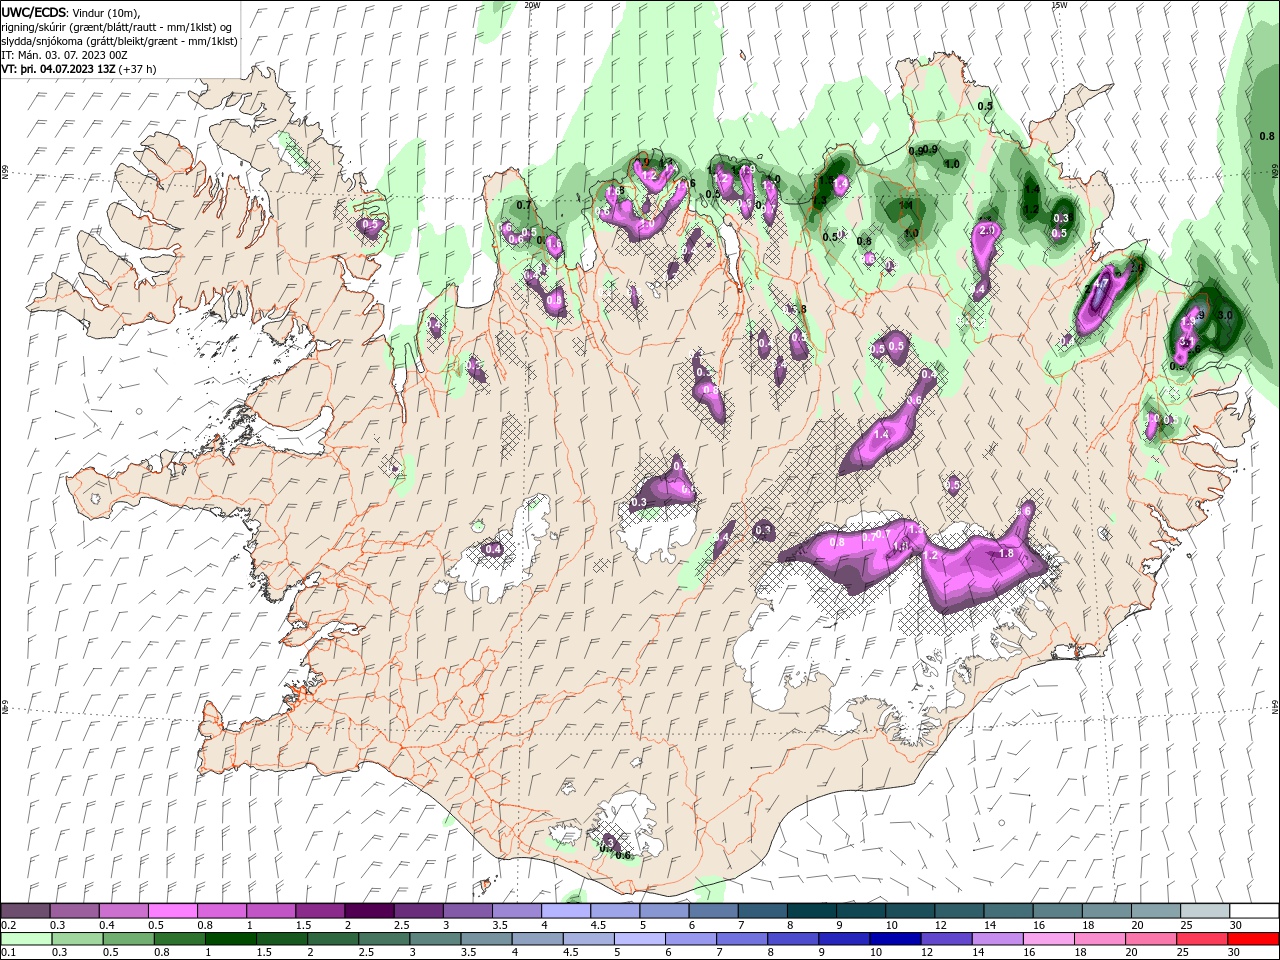Click the snow legend swatch labeled 0.2
This screenshot has width=1280, height=960.
coord(26,910)
